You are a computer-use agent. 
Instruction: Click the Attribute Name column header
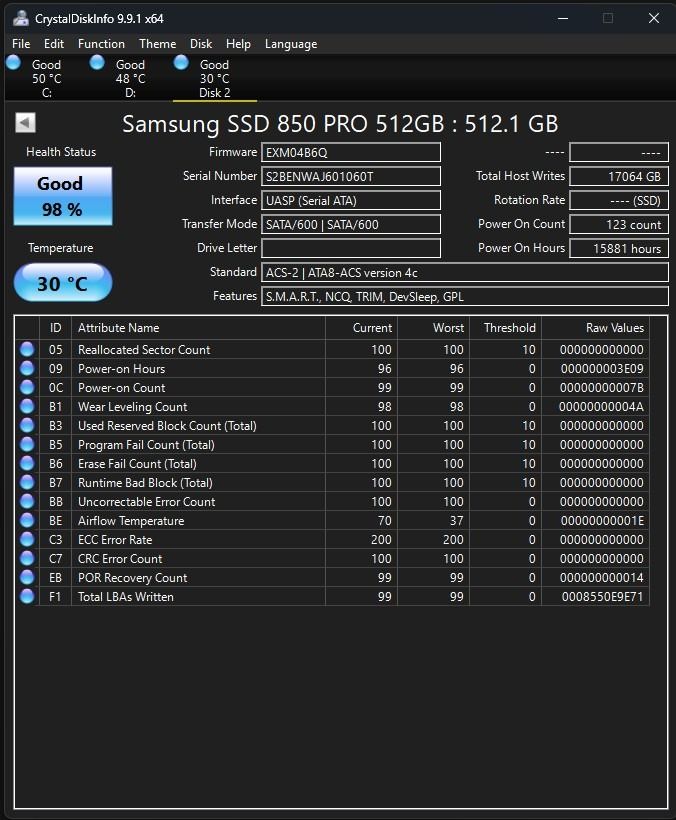[198, 328]
